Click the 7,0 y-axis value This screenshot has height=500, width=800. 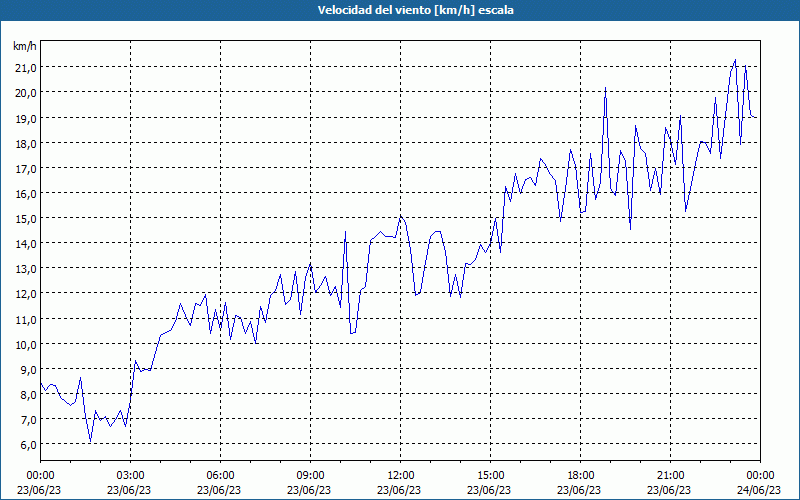[x=27, y=419]
